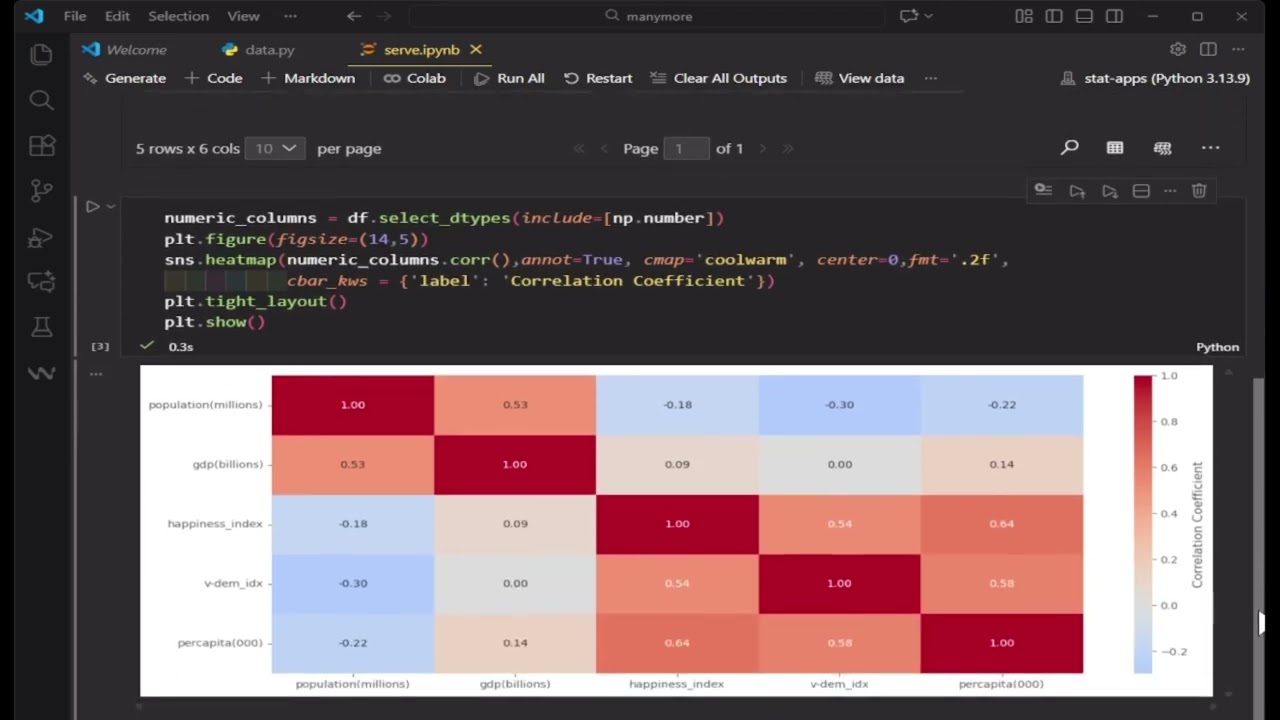Open editor More Actions menu
This screenshot has height=720, width=1280.
(x=1238, y=49)
